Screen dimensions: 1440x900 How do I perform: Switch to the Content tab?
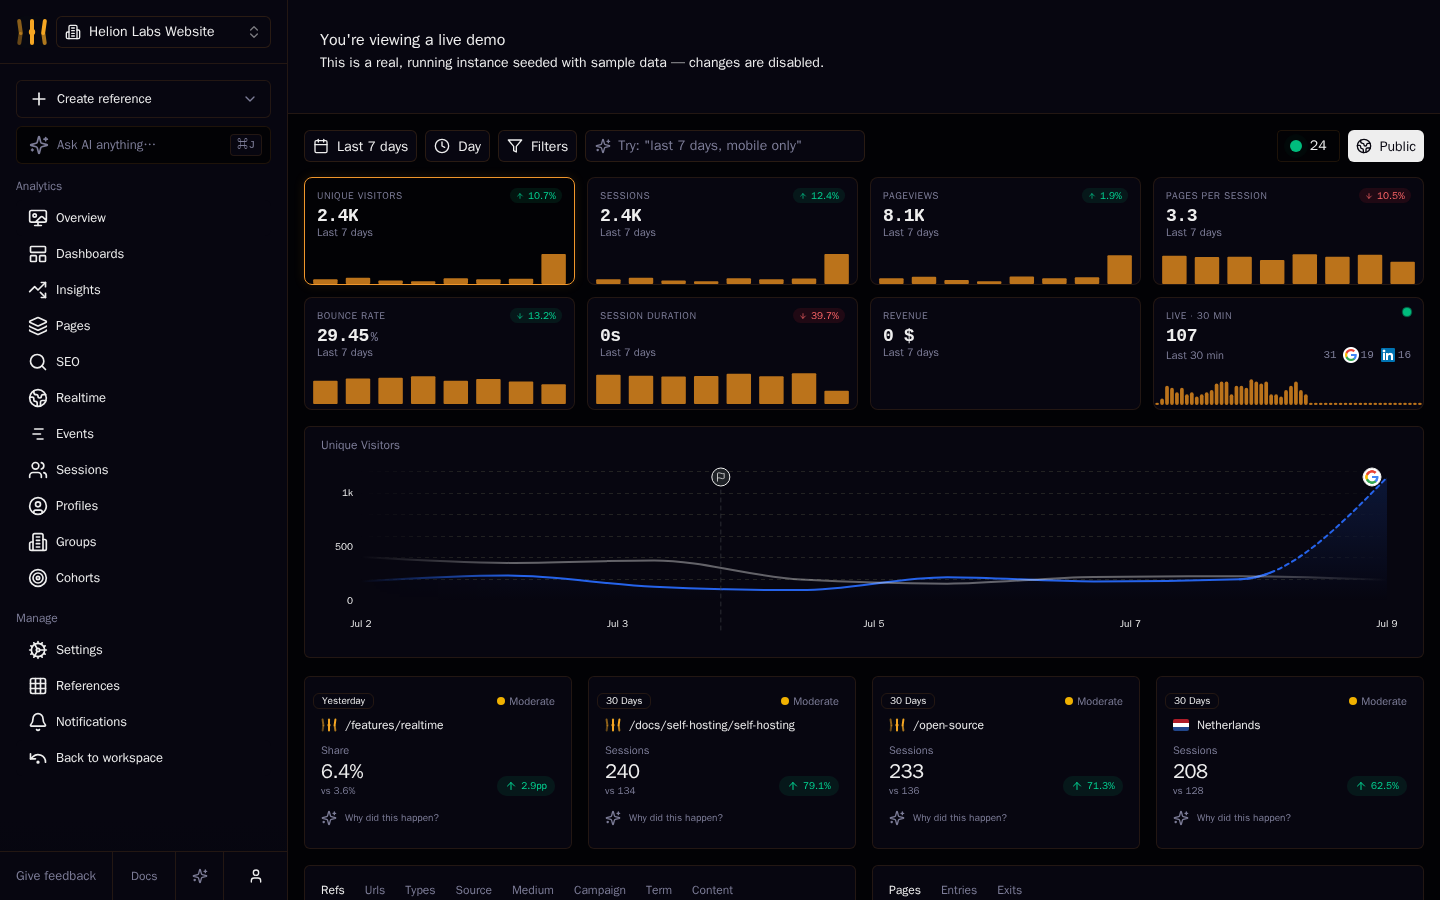[712, 890]
